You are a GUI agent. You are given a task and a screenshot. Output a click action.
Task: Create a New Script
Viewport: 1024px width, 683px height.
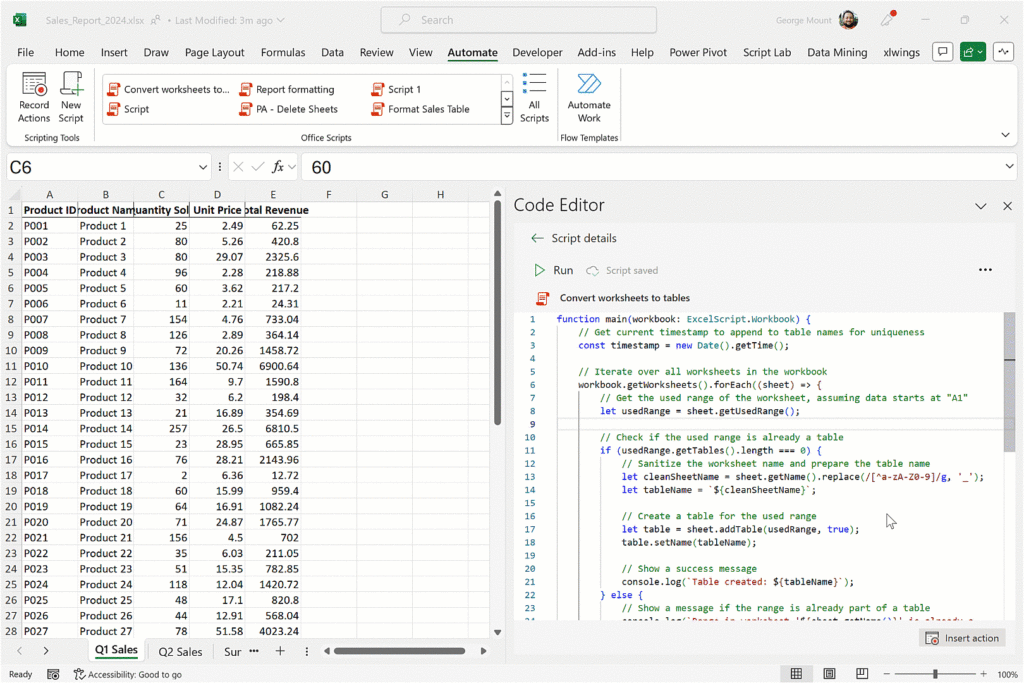[x=71, y=97]
